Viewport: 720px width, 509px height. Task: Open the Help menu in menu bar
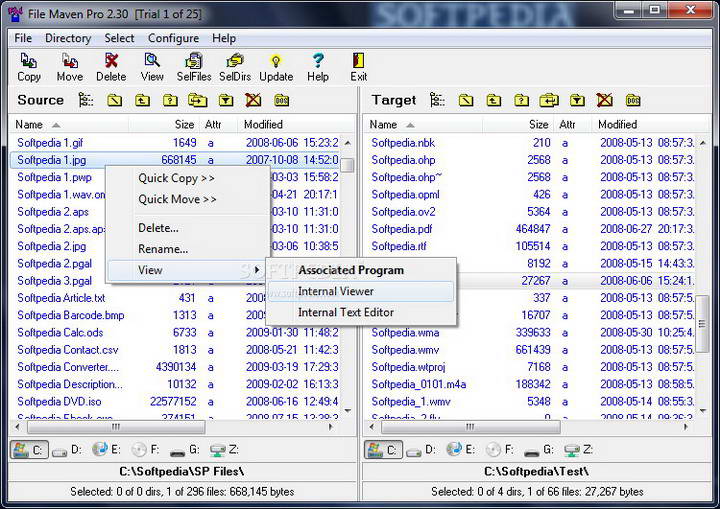pyautogui.click(x=224, y=38)
